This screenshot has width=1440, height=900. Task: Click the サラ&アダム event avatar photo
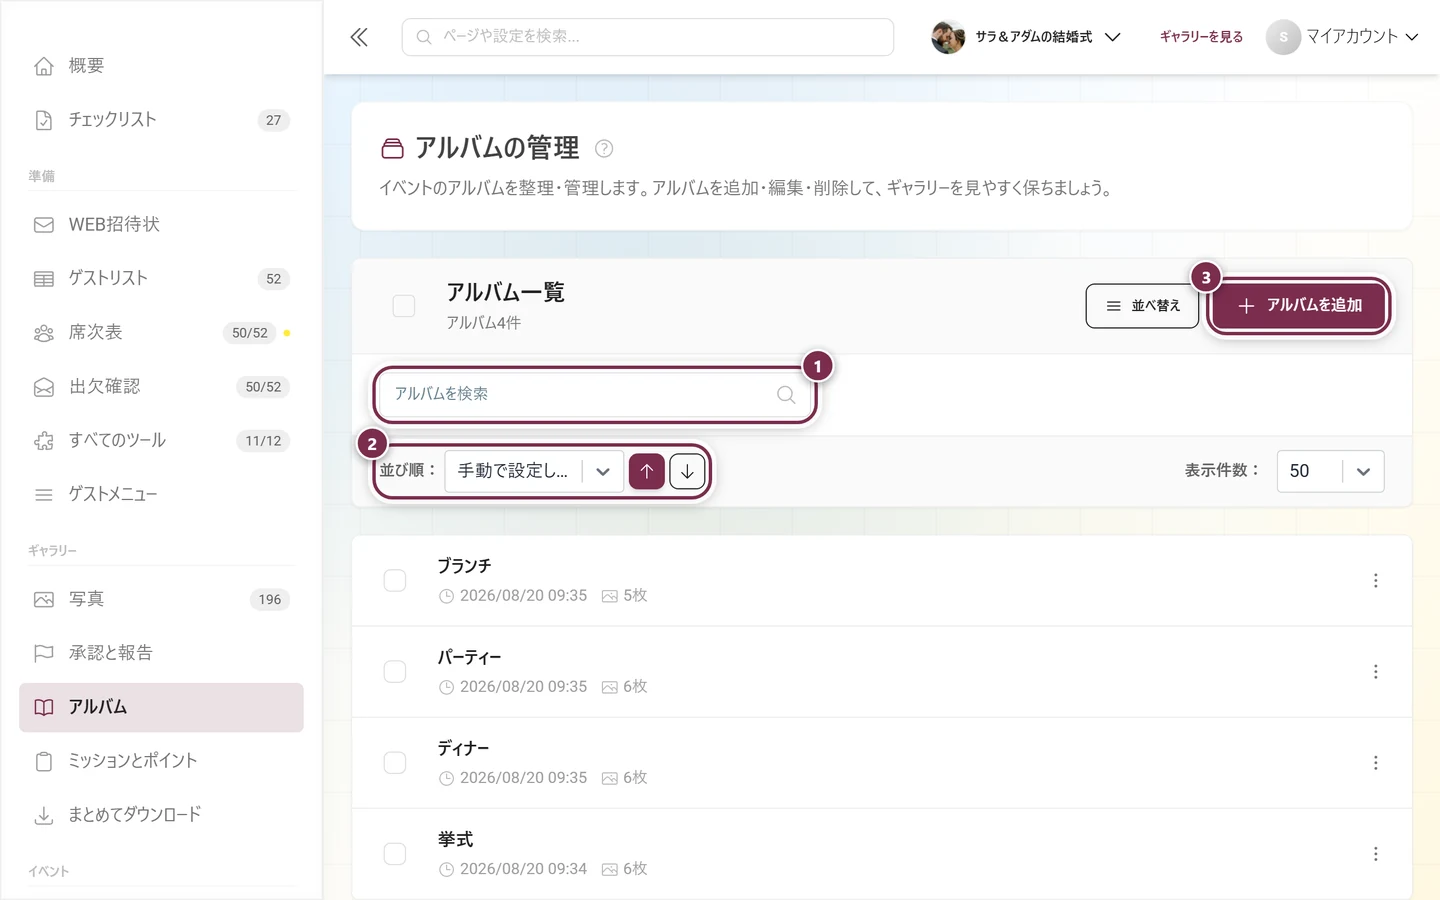pyautogui.click(x=948, y=37)
